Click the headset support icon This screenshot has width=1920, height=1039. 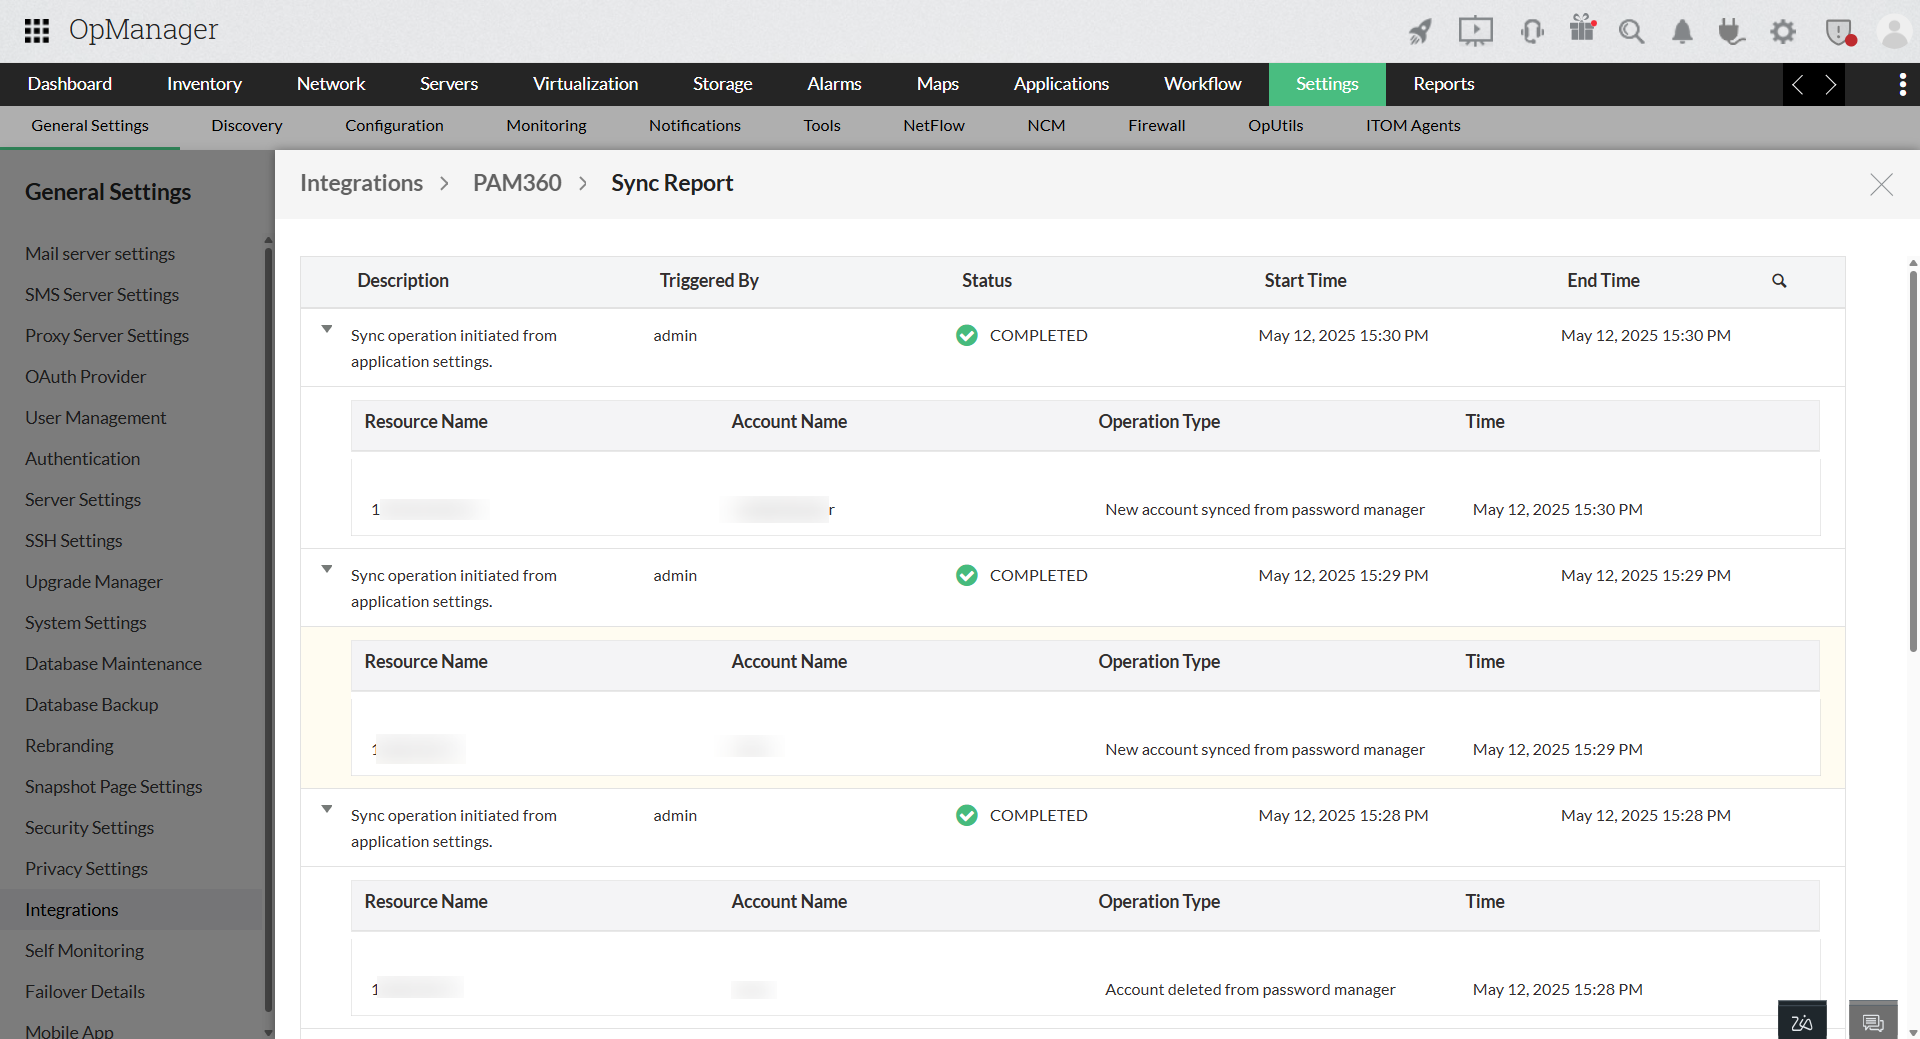click(1532, 32)
